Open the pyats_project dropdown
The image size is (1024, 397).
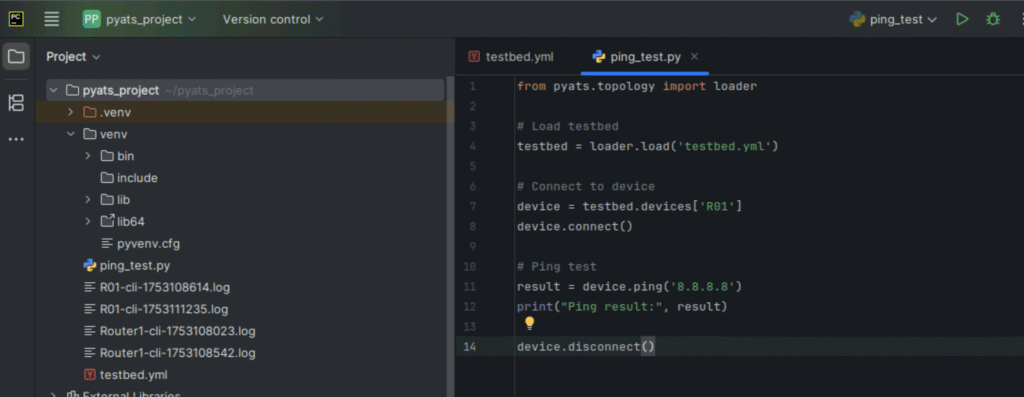tap(139, 20)
